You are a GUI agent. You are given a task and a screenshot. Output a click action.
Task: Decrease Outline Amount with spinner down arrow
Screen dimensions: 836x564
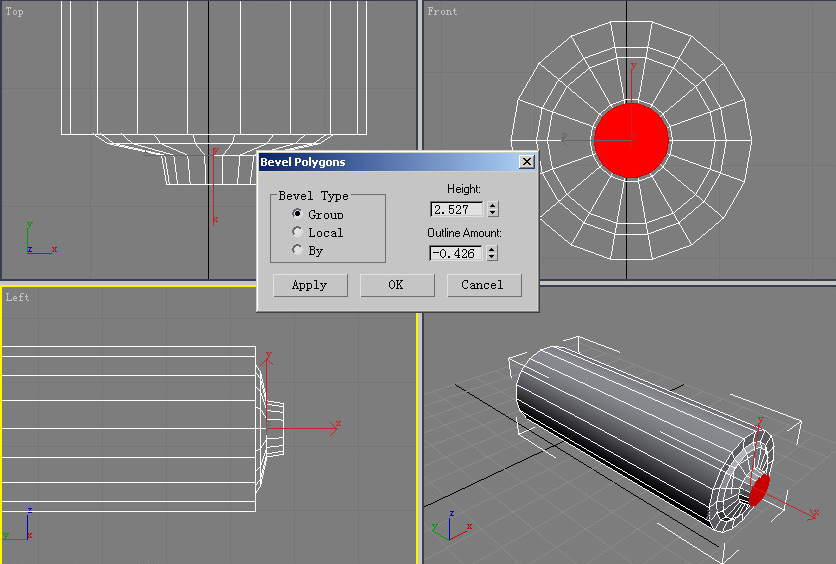(492, 257)
